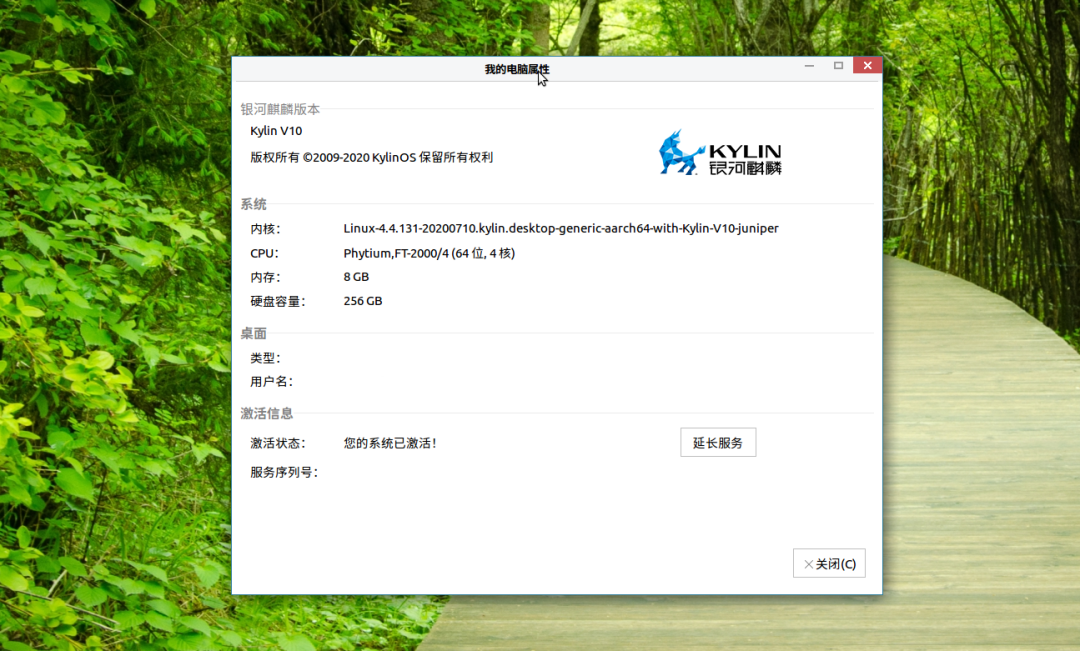Click the 我的电脑属性 title bar text
Image resolution: width=1080 pixels, height=651 pixels.
pos(516,69)
